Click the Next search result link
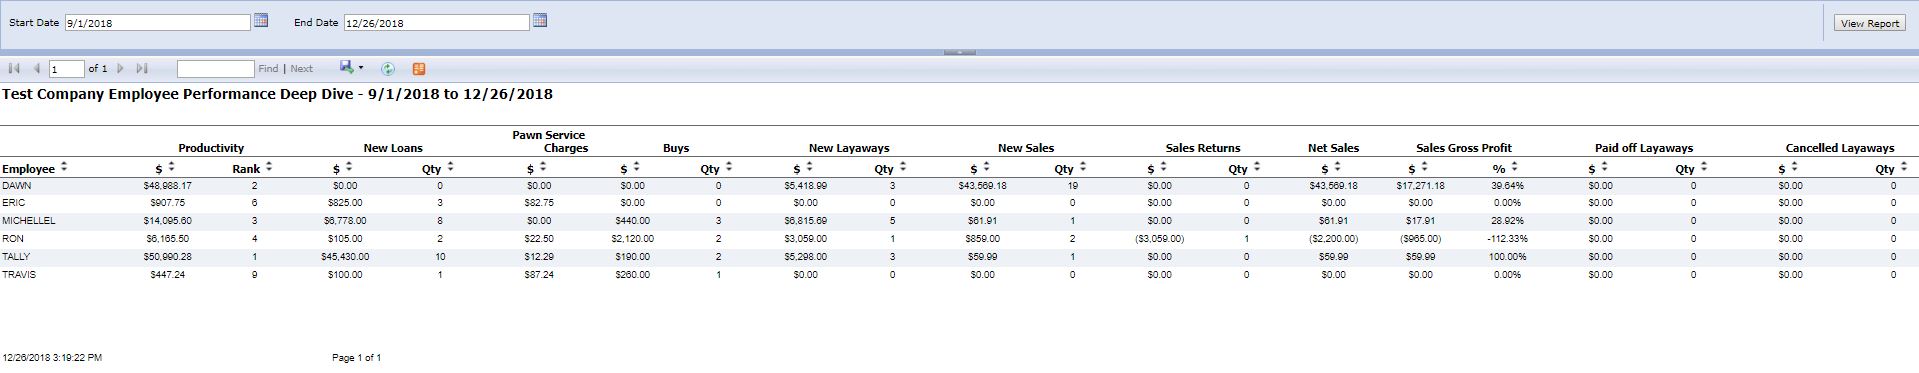1919x373 pixels. [x=301, y=69]
